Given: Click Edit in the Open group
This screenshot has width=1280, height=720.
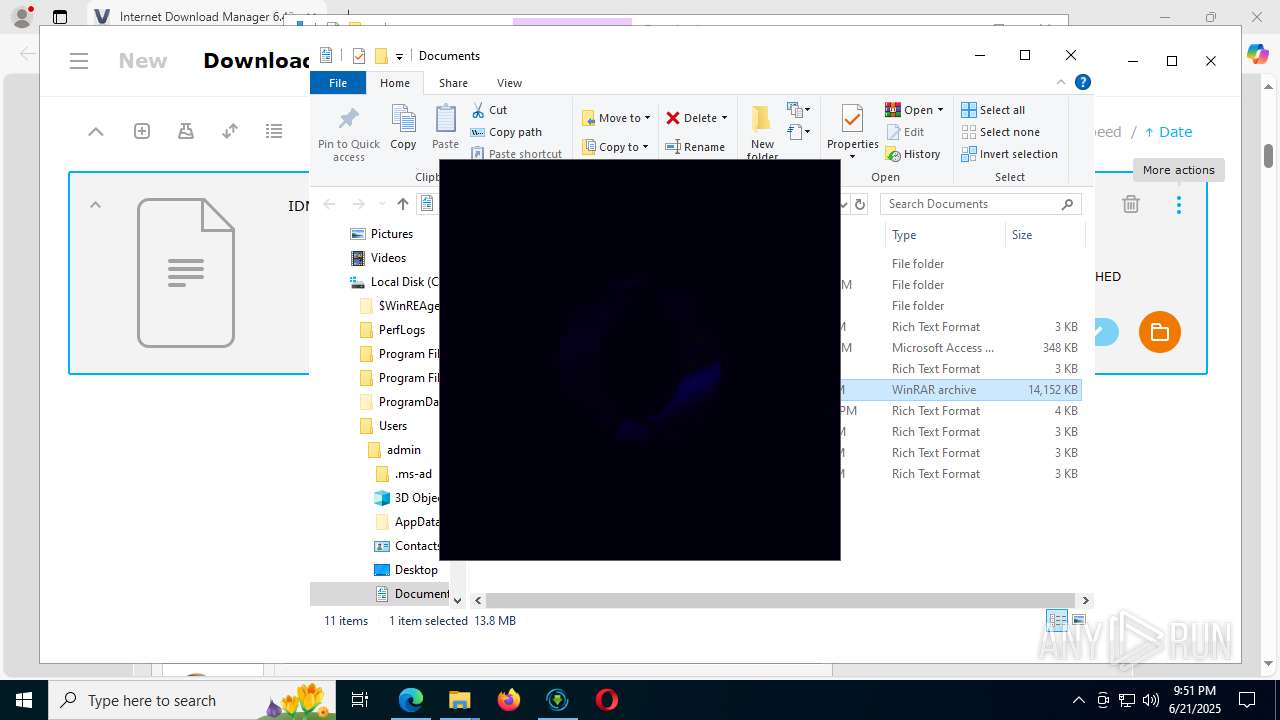Looking at the screenshot, I should tap(905, 132).
